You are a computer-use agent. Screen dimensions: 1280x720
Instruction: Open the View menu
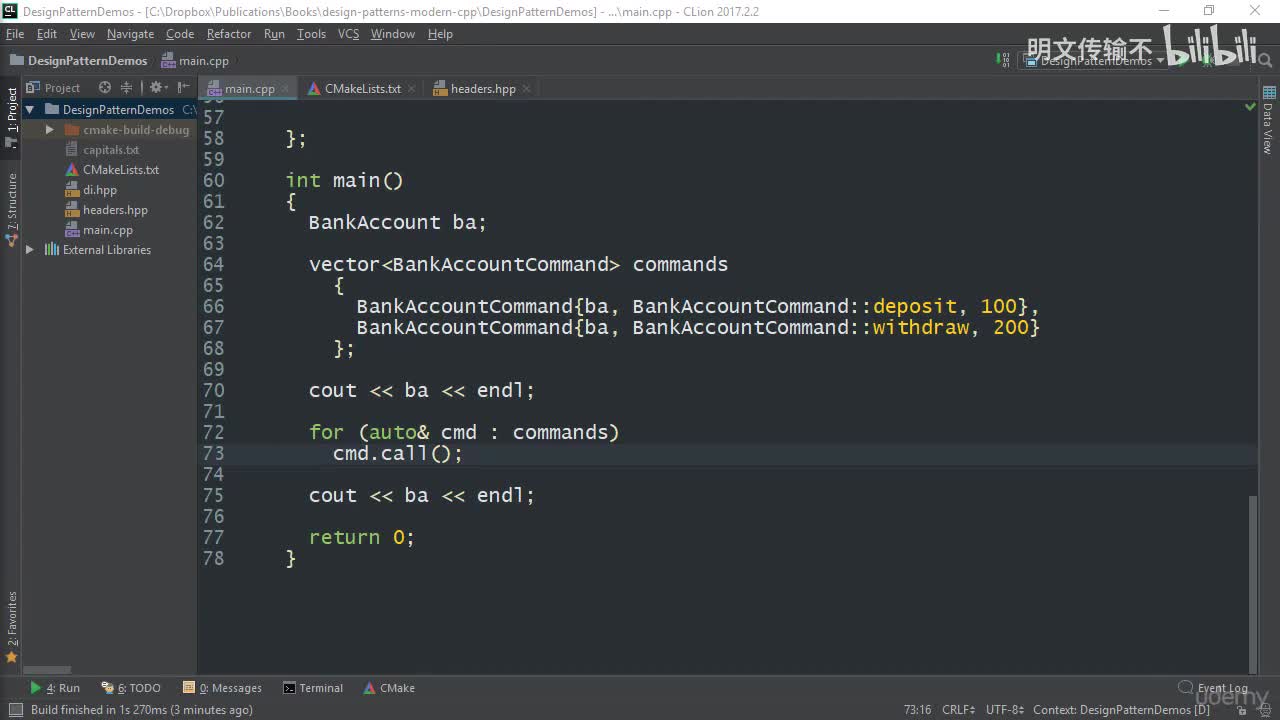pyautogui.click(x=82, y=34)
